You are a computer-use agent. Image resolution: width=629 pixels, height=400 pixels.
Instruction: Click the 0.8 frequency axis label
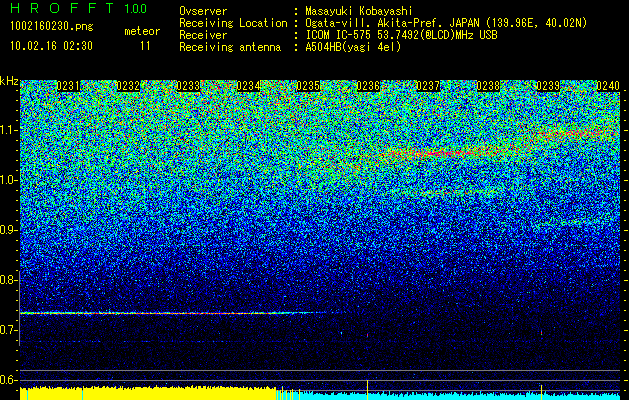[8, 280]
